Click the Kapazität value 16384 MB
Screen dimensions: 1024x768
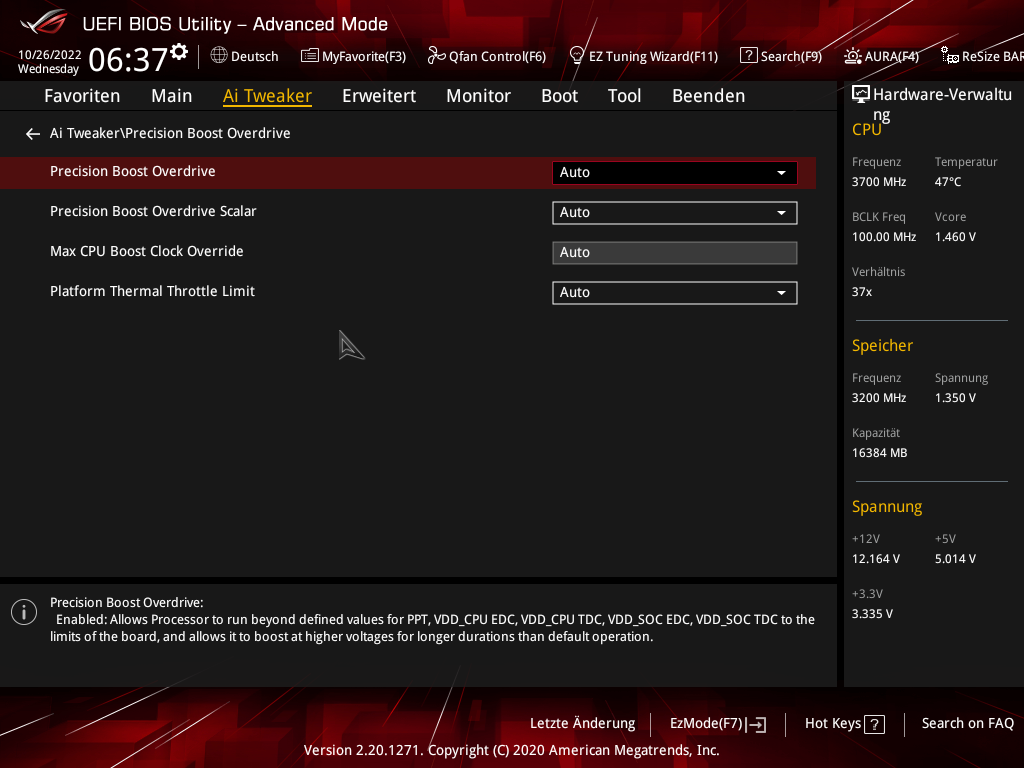[x=879, y=453]
